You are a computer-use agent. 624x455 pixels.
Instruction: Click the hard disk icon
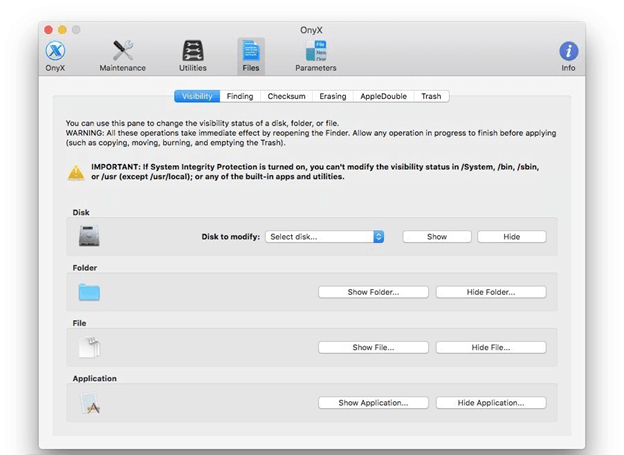point(89,237)
